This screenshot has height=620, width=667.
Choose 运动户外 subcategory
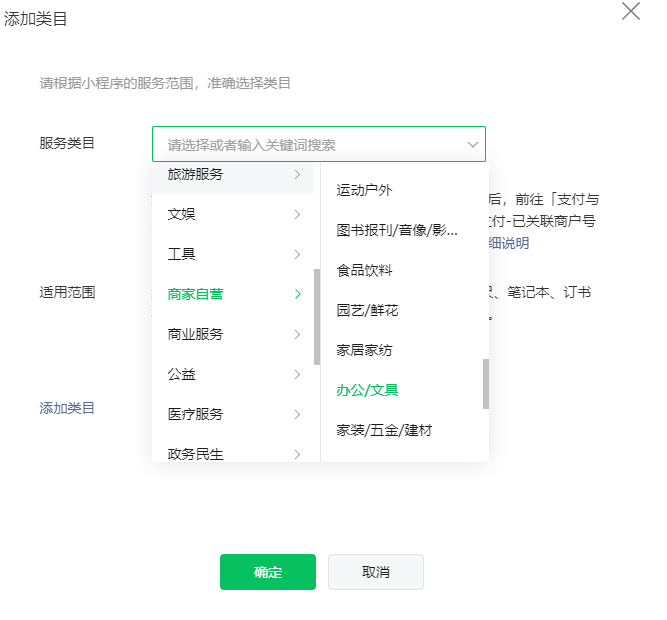click(x=365, y=190)
